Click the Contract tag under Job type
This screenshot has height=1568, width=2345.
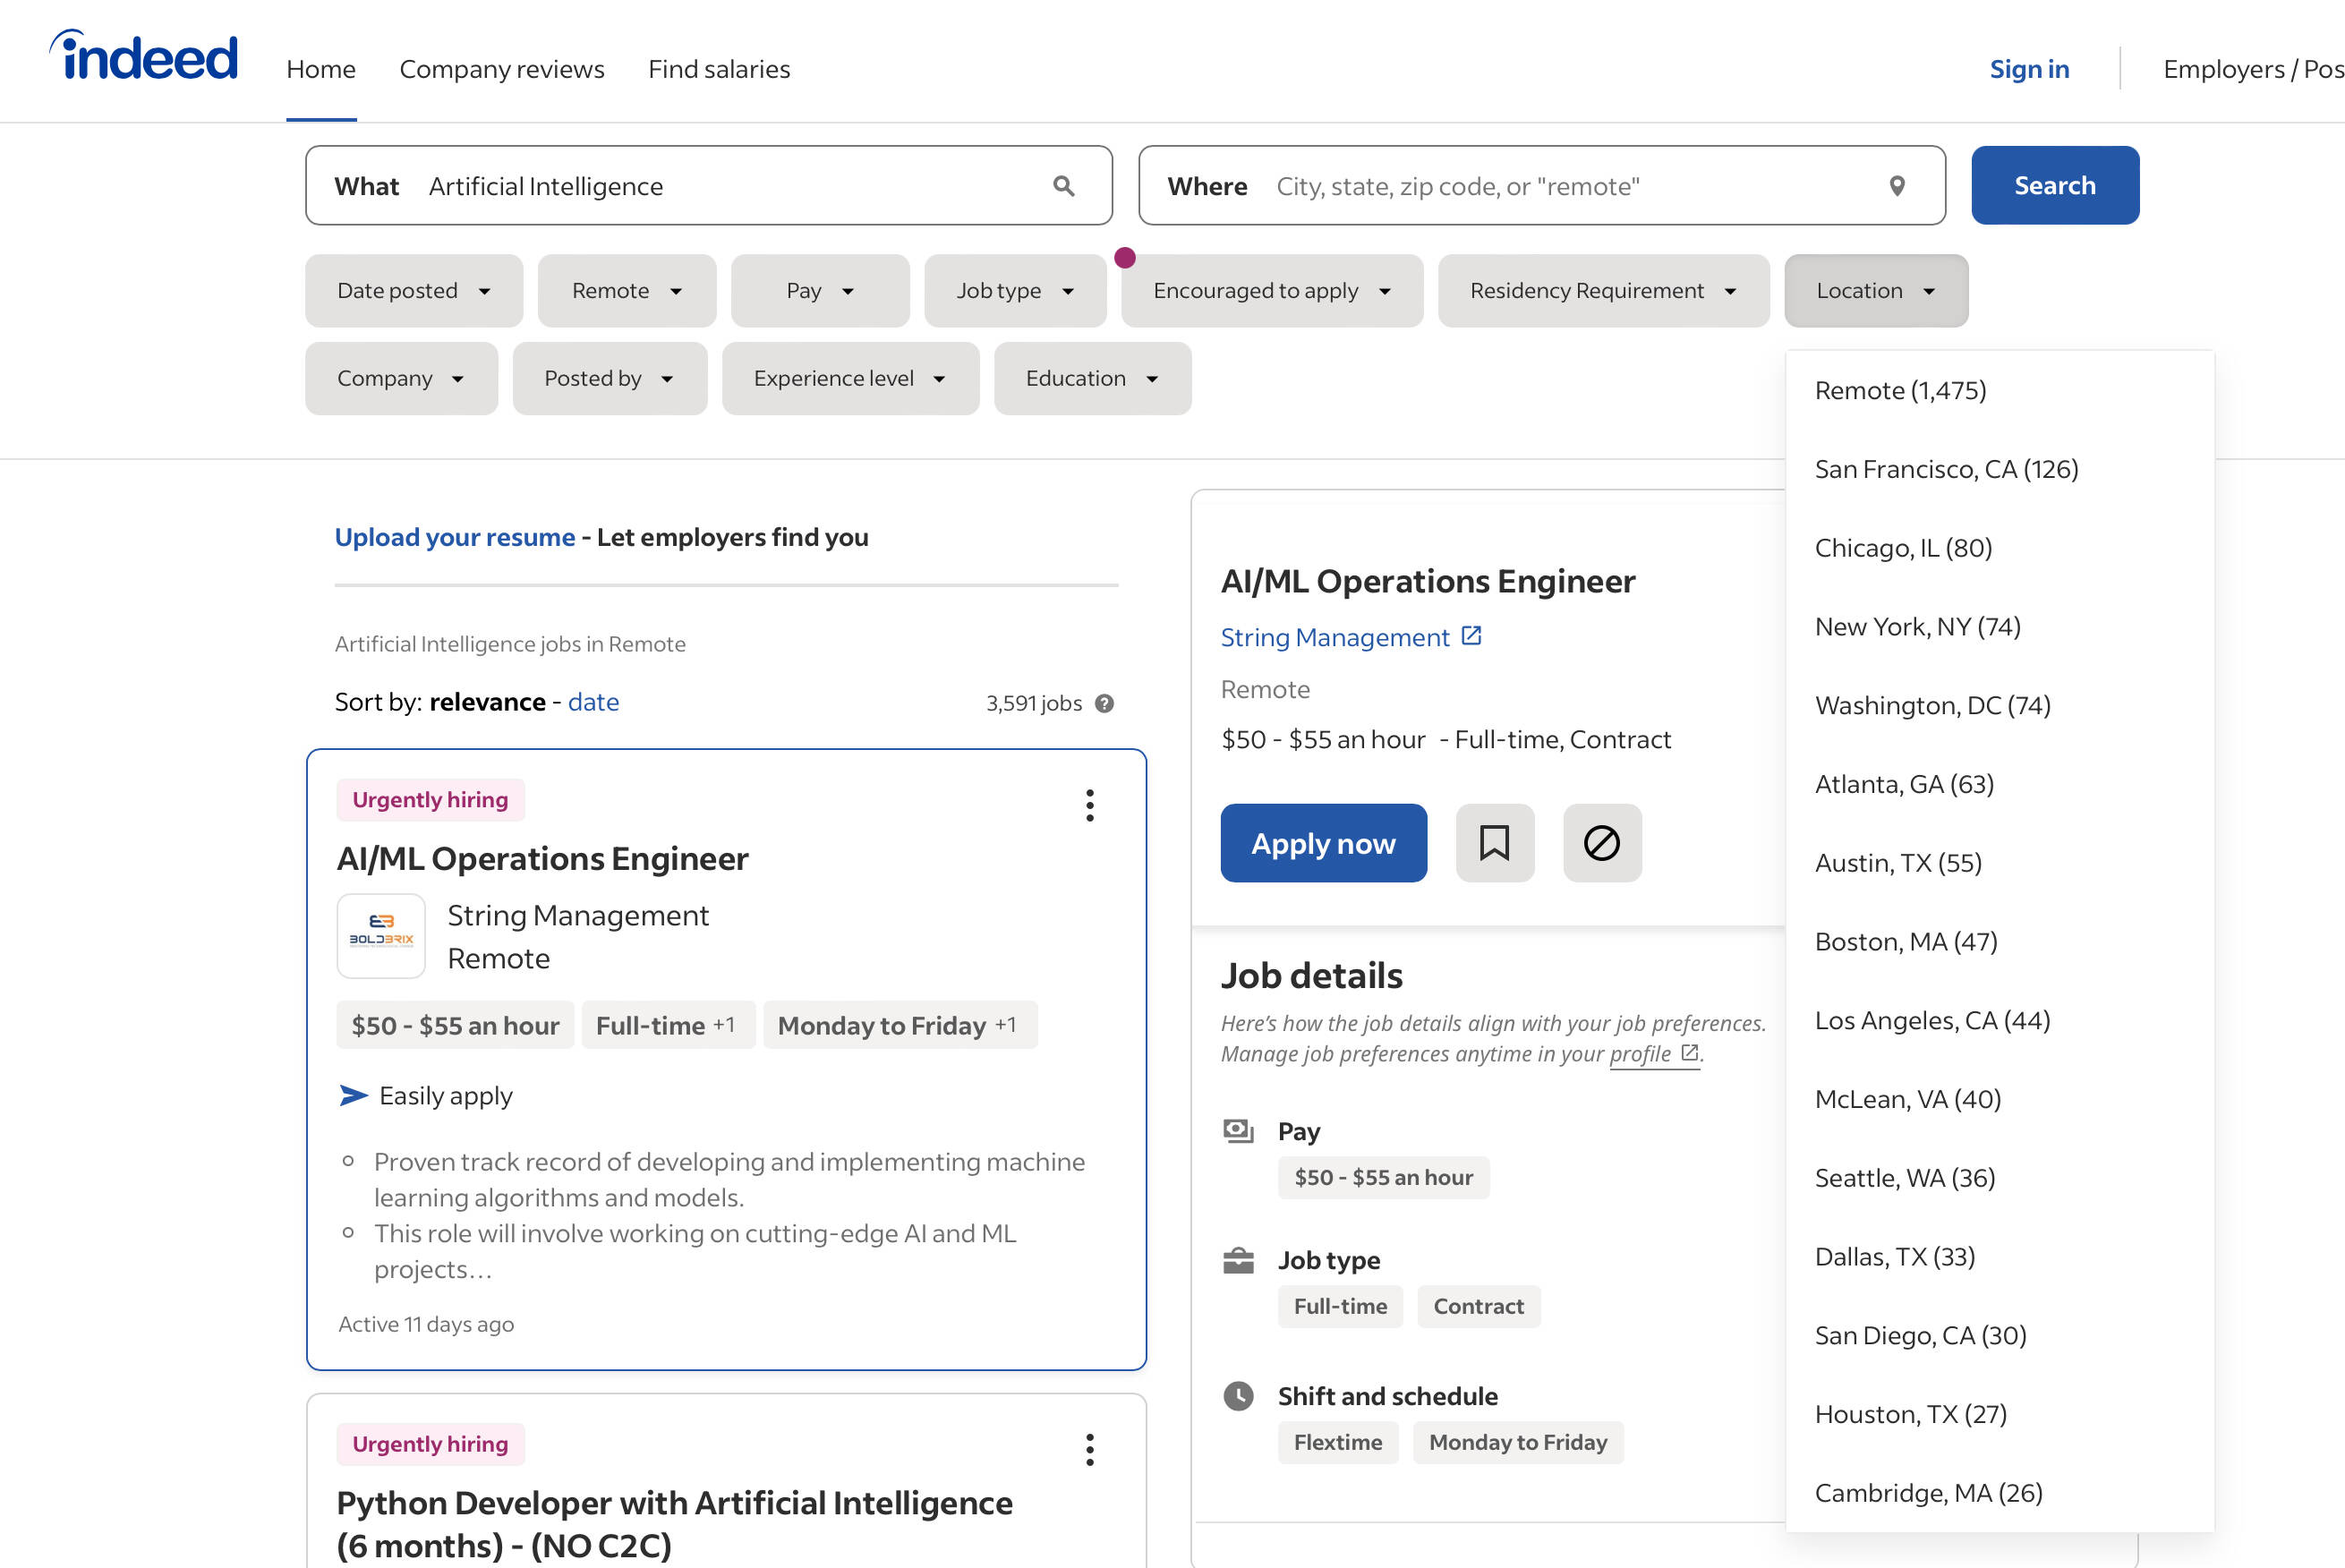[1479, 1307]
